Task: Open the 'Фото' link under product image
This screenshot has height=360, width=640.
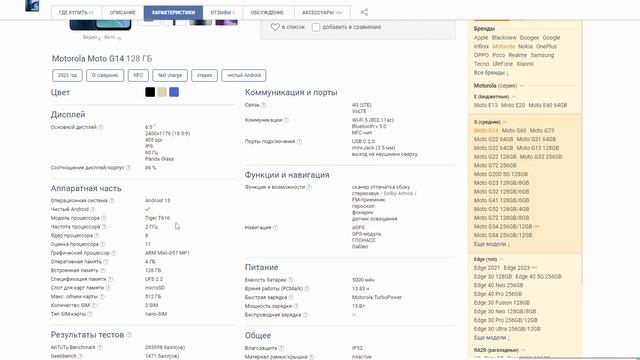Action: point(111,37)
